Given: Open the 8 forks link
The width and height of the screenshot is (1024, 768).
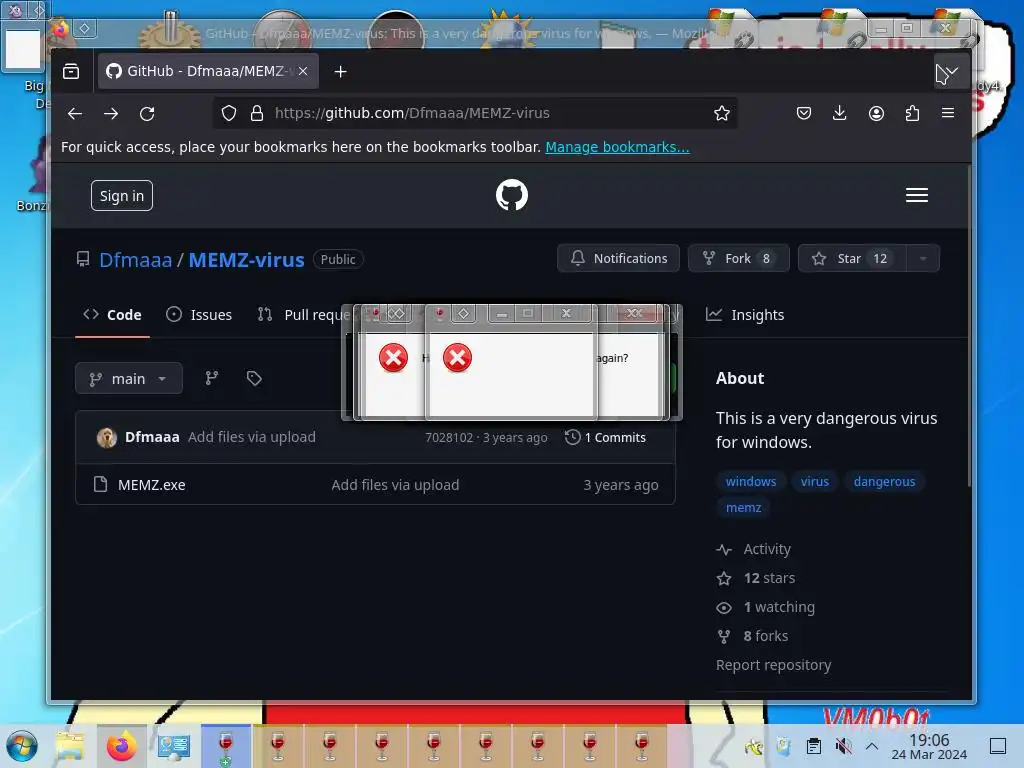Looking at the screenshot, I should (x=752, y=636).
